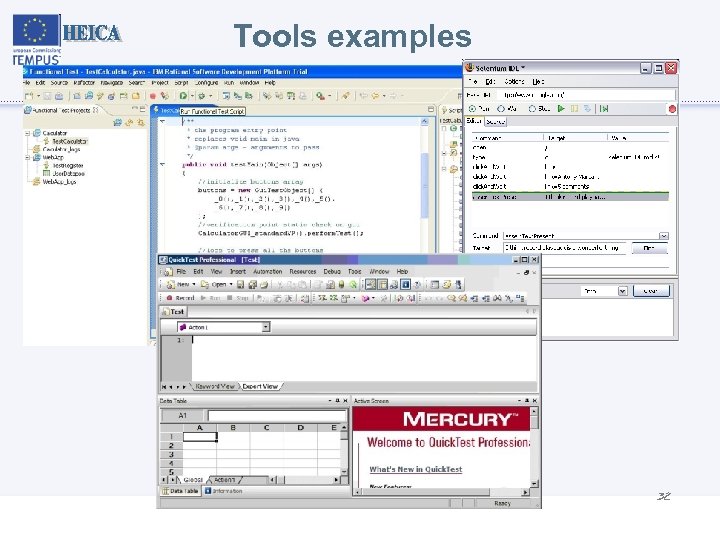Click the green step icon in Selenium IDE
This screenshot has width=720, height=540.
604,109
